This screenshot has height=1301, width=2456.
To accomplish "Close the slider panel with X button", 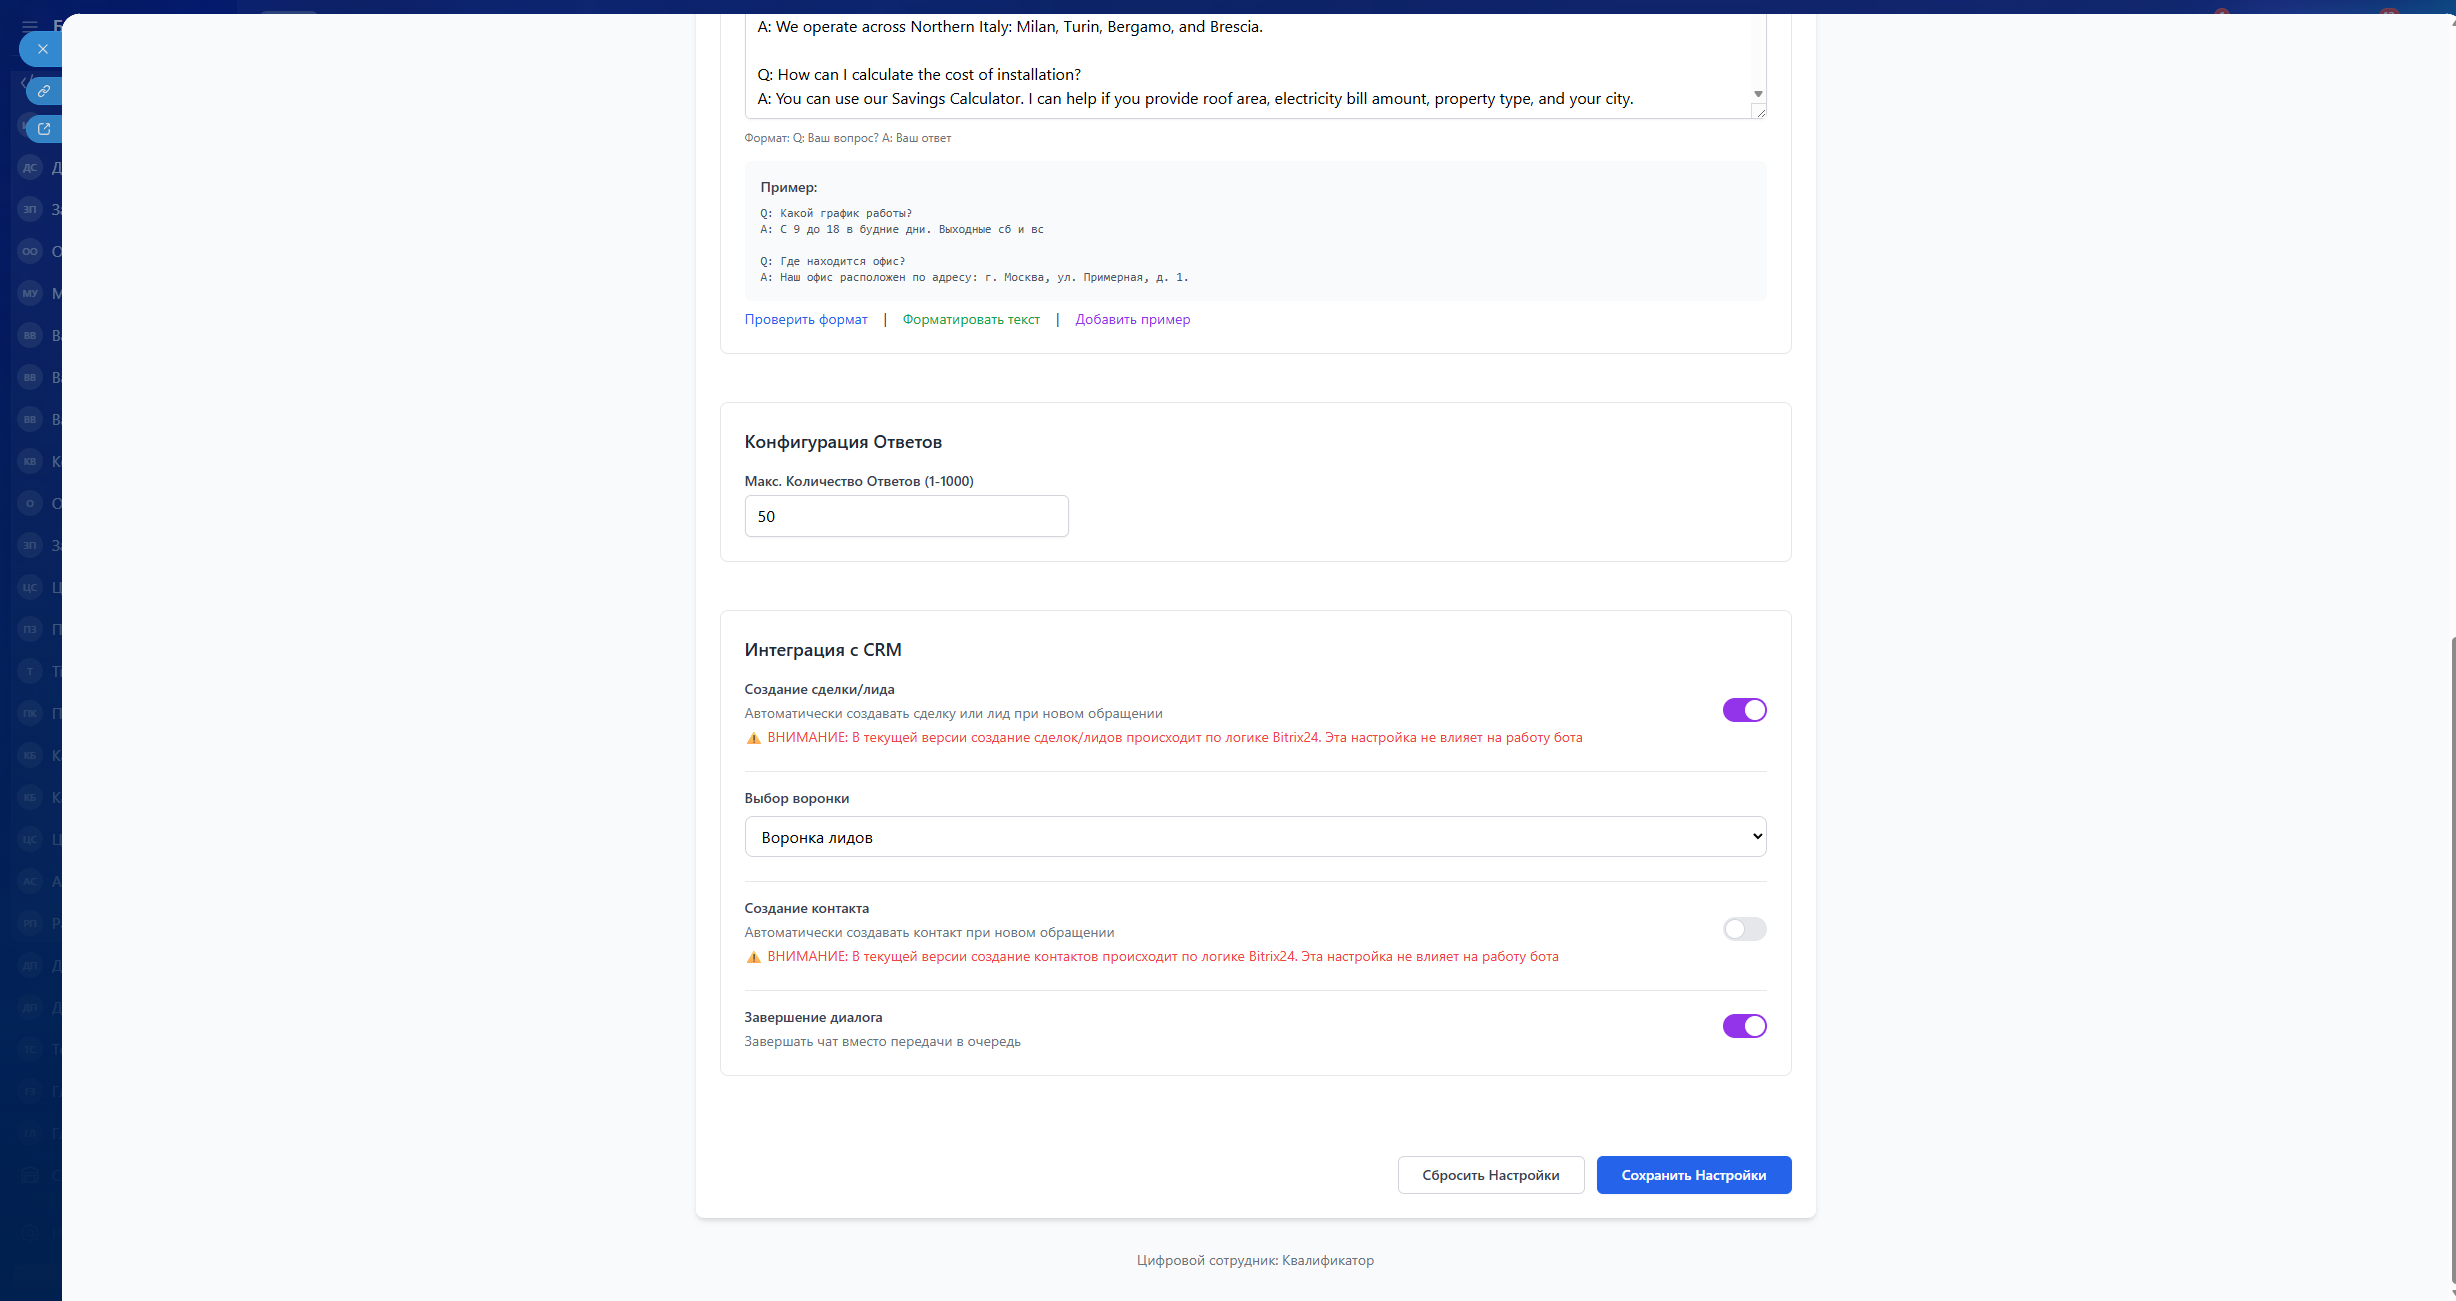I will [42, 49].
